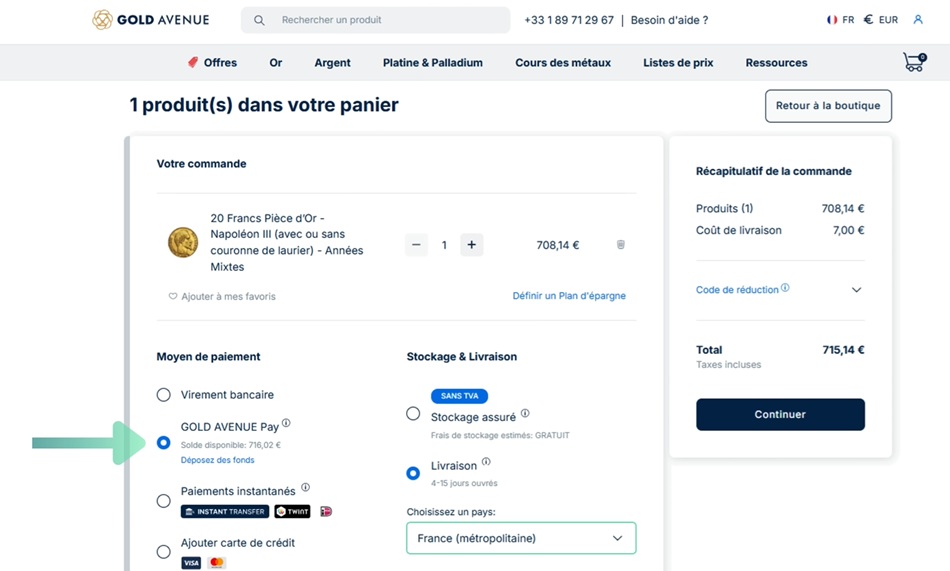Open info icon beside Livraison
The height and width of the screenshot is (571, 950).
point(486,462)
